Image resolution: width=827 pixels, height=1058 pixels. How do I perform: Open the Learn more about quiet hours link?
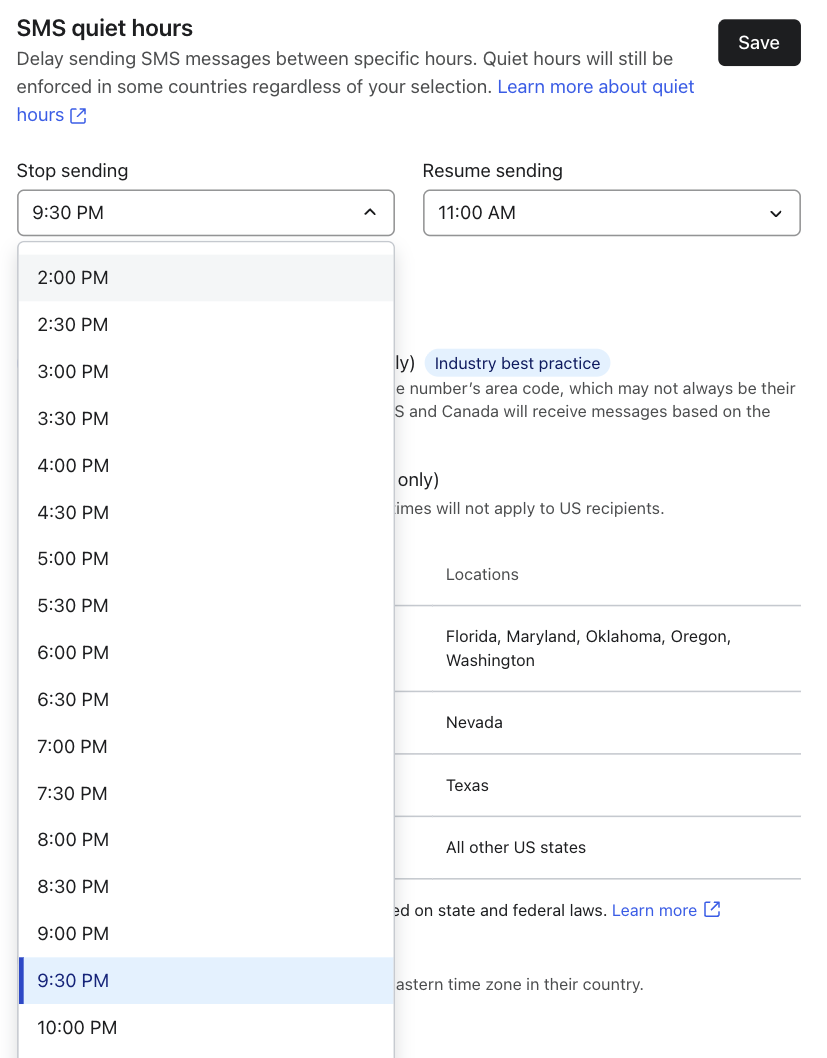point(595,87)
